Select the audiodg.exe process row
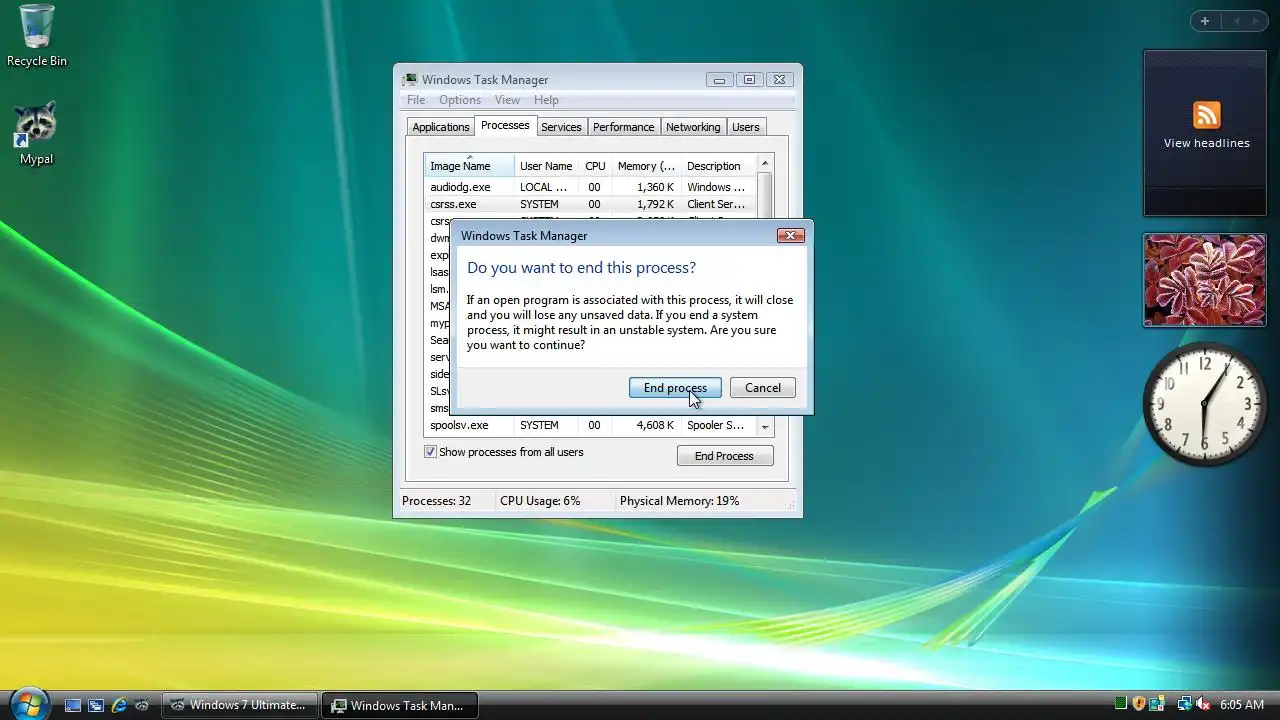 pyautogui.click(x=590, y=187)
